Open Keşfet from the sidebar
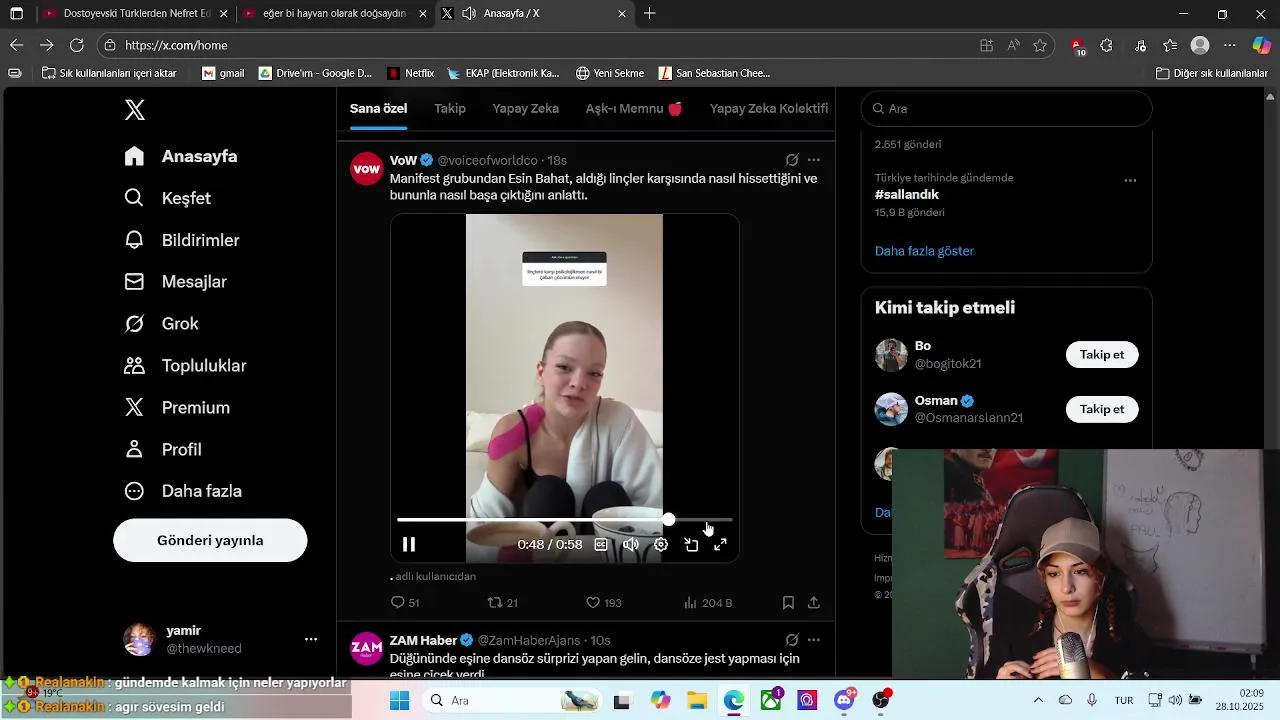Image resolution: width=1280 pixels, height=720 pixels. 168,198
